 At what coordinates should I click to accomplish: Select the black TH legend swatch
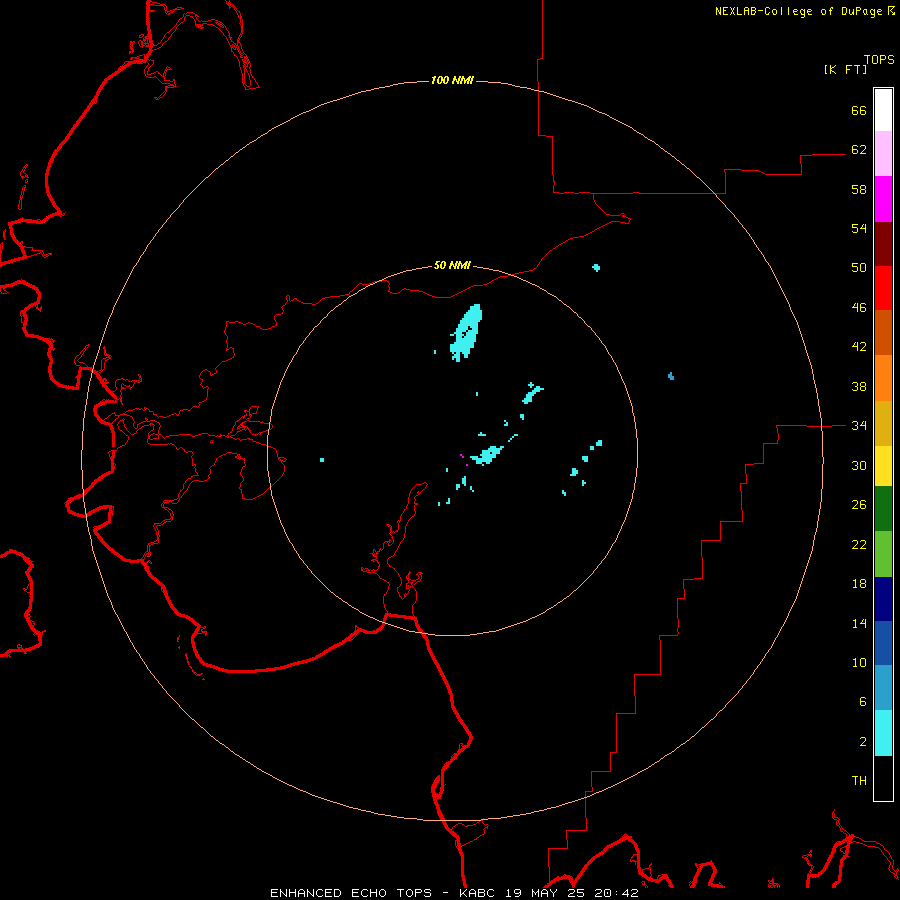[883, 778]
